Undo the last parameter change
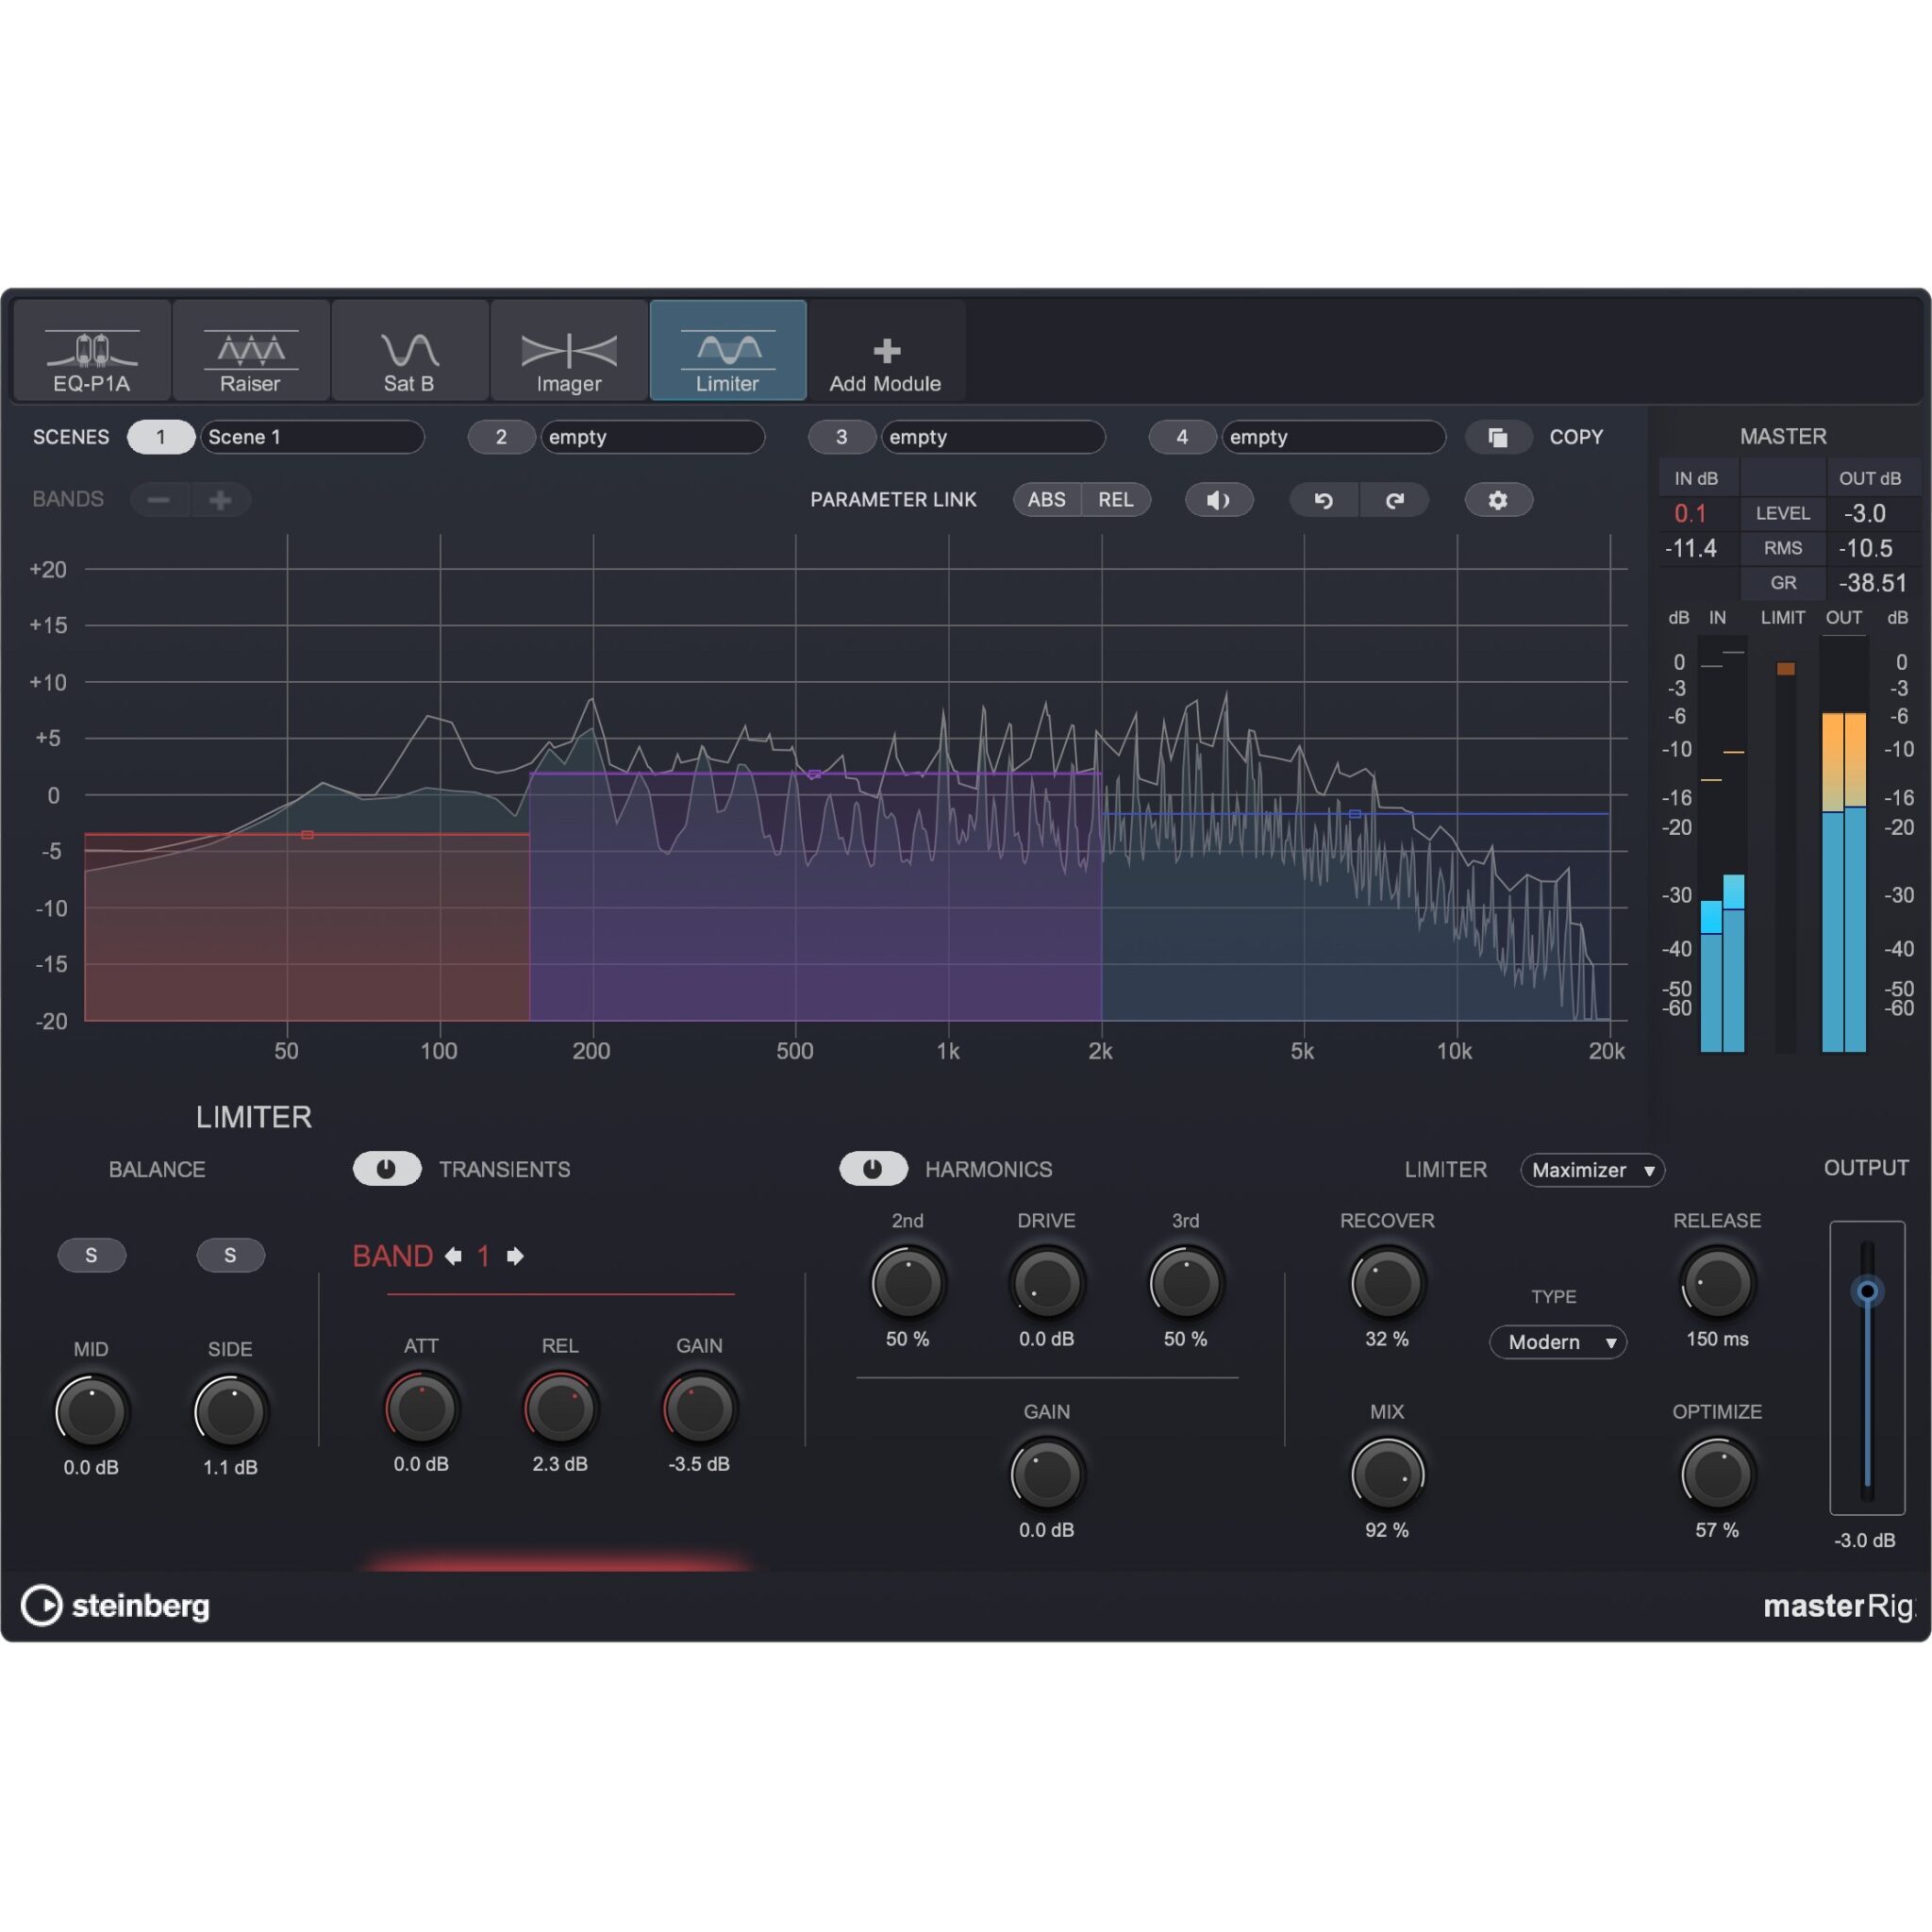The image size is (1932, 1932). click(x=1323, y=500)
